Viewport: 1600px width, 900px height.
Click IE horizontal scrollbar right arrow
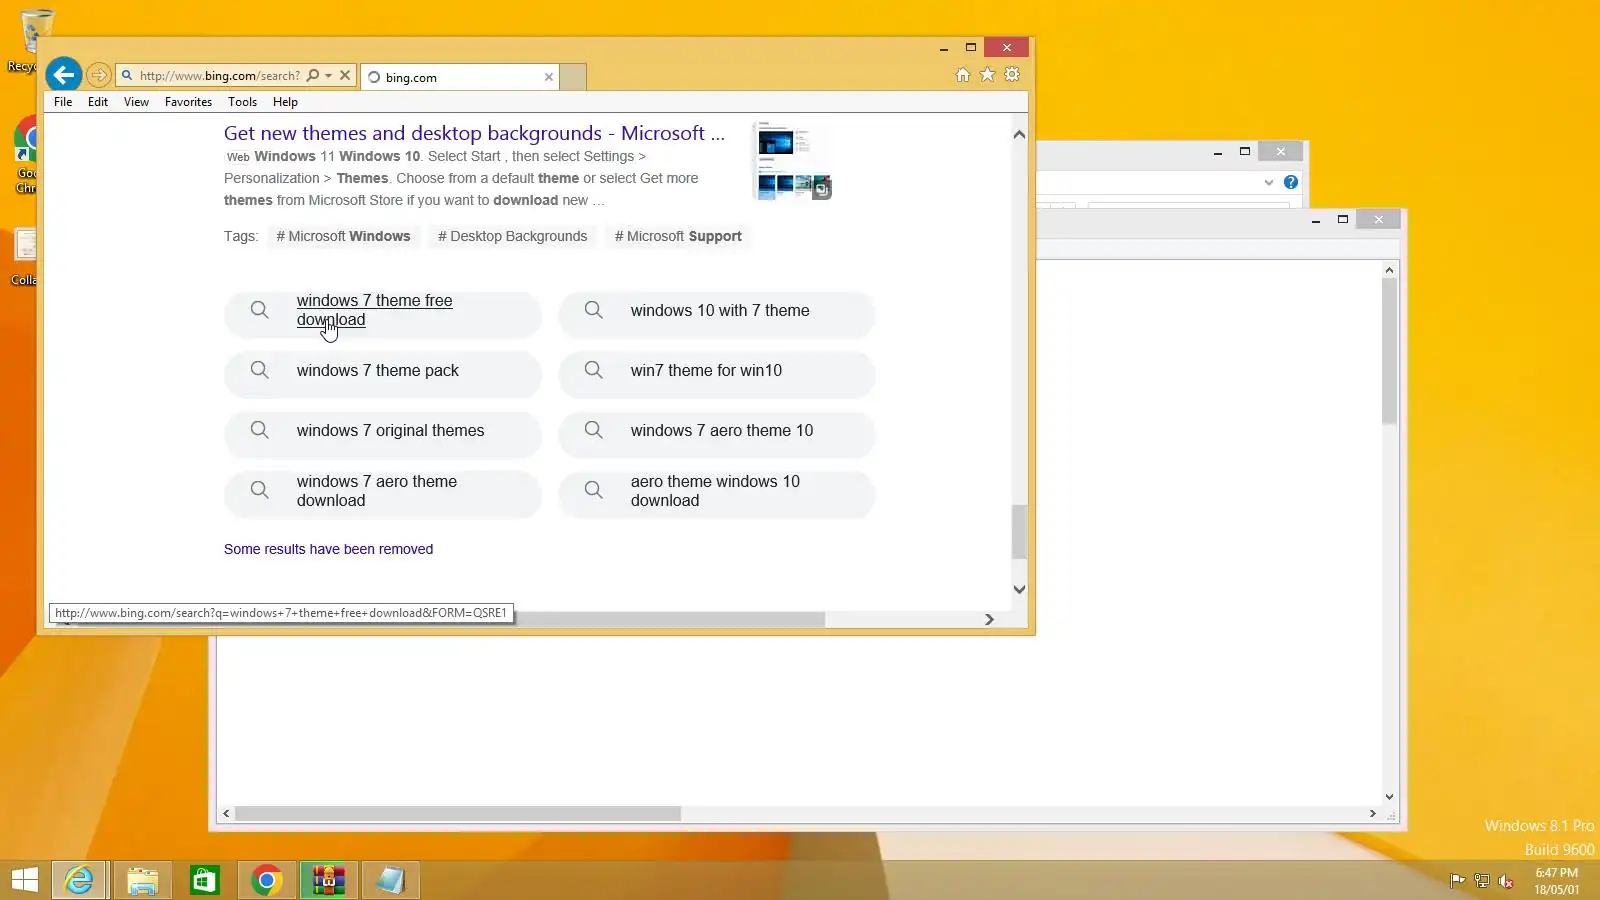[989, 620]
